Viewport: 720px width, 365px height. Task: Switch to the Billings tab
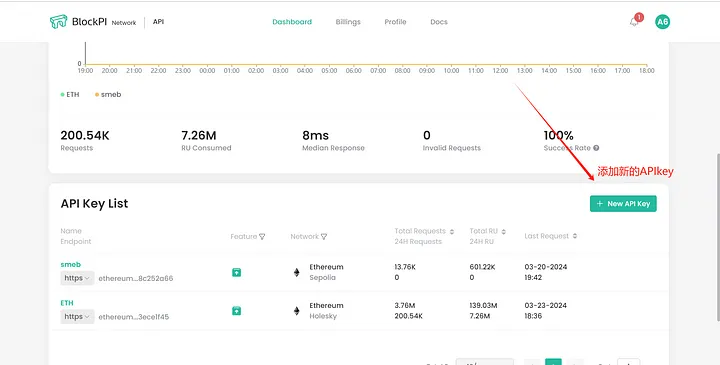click(348, 22)
